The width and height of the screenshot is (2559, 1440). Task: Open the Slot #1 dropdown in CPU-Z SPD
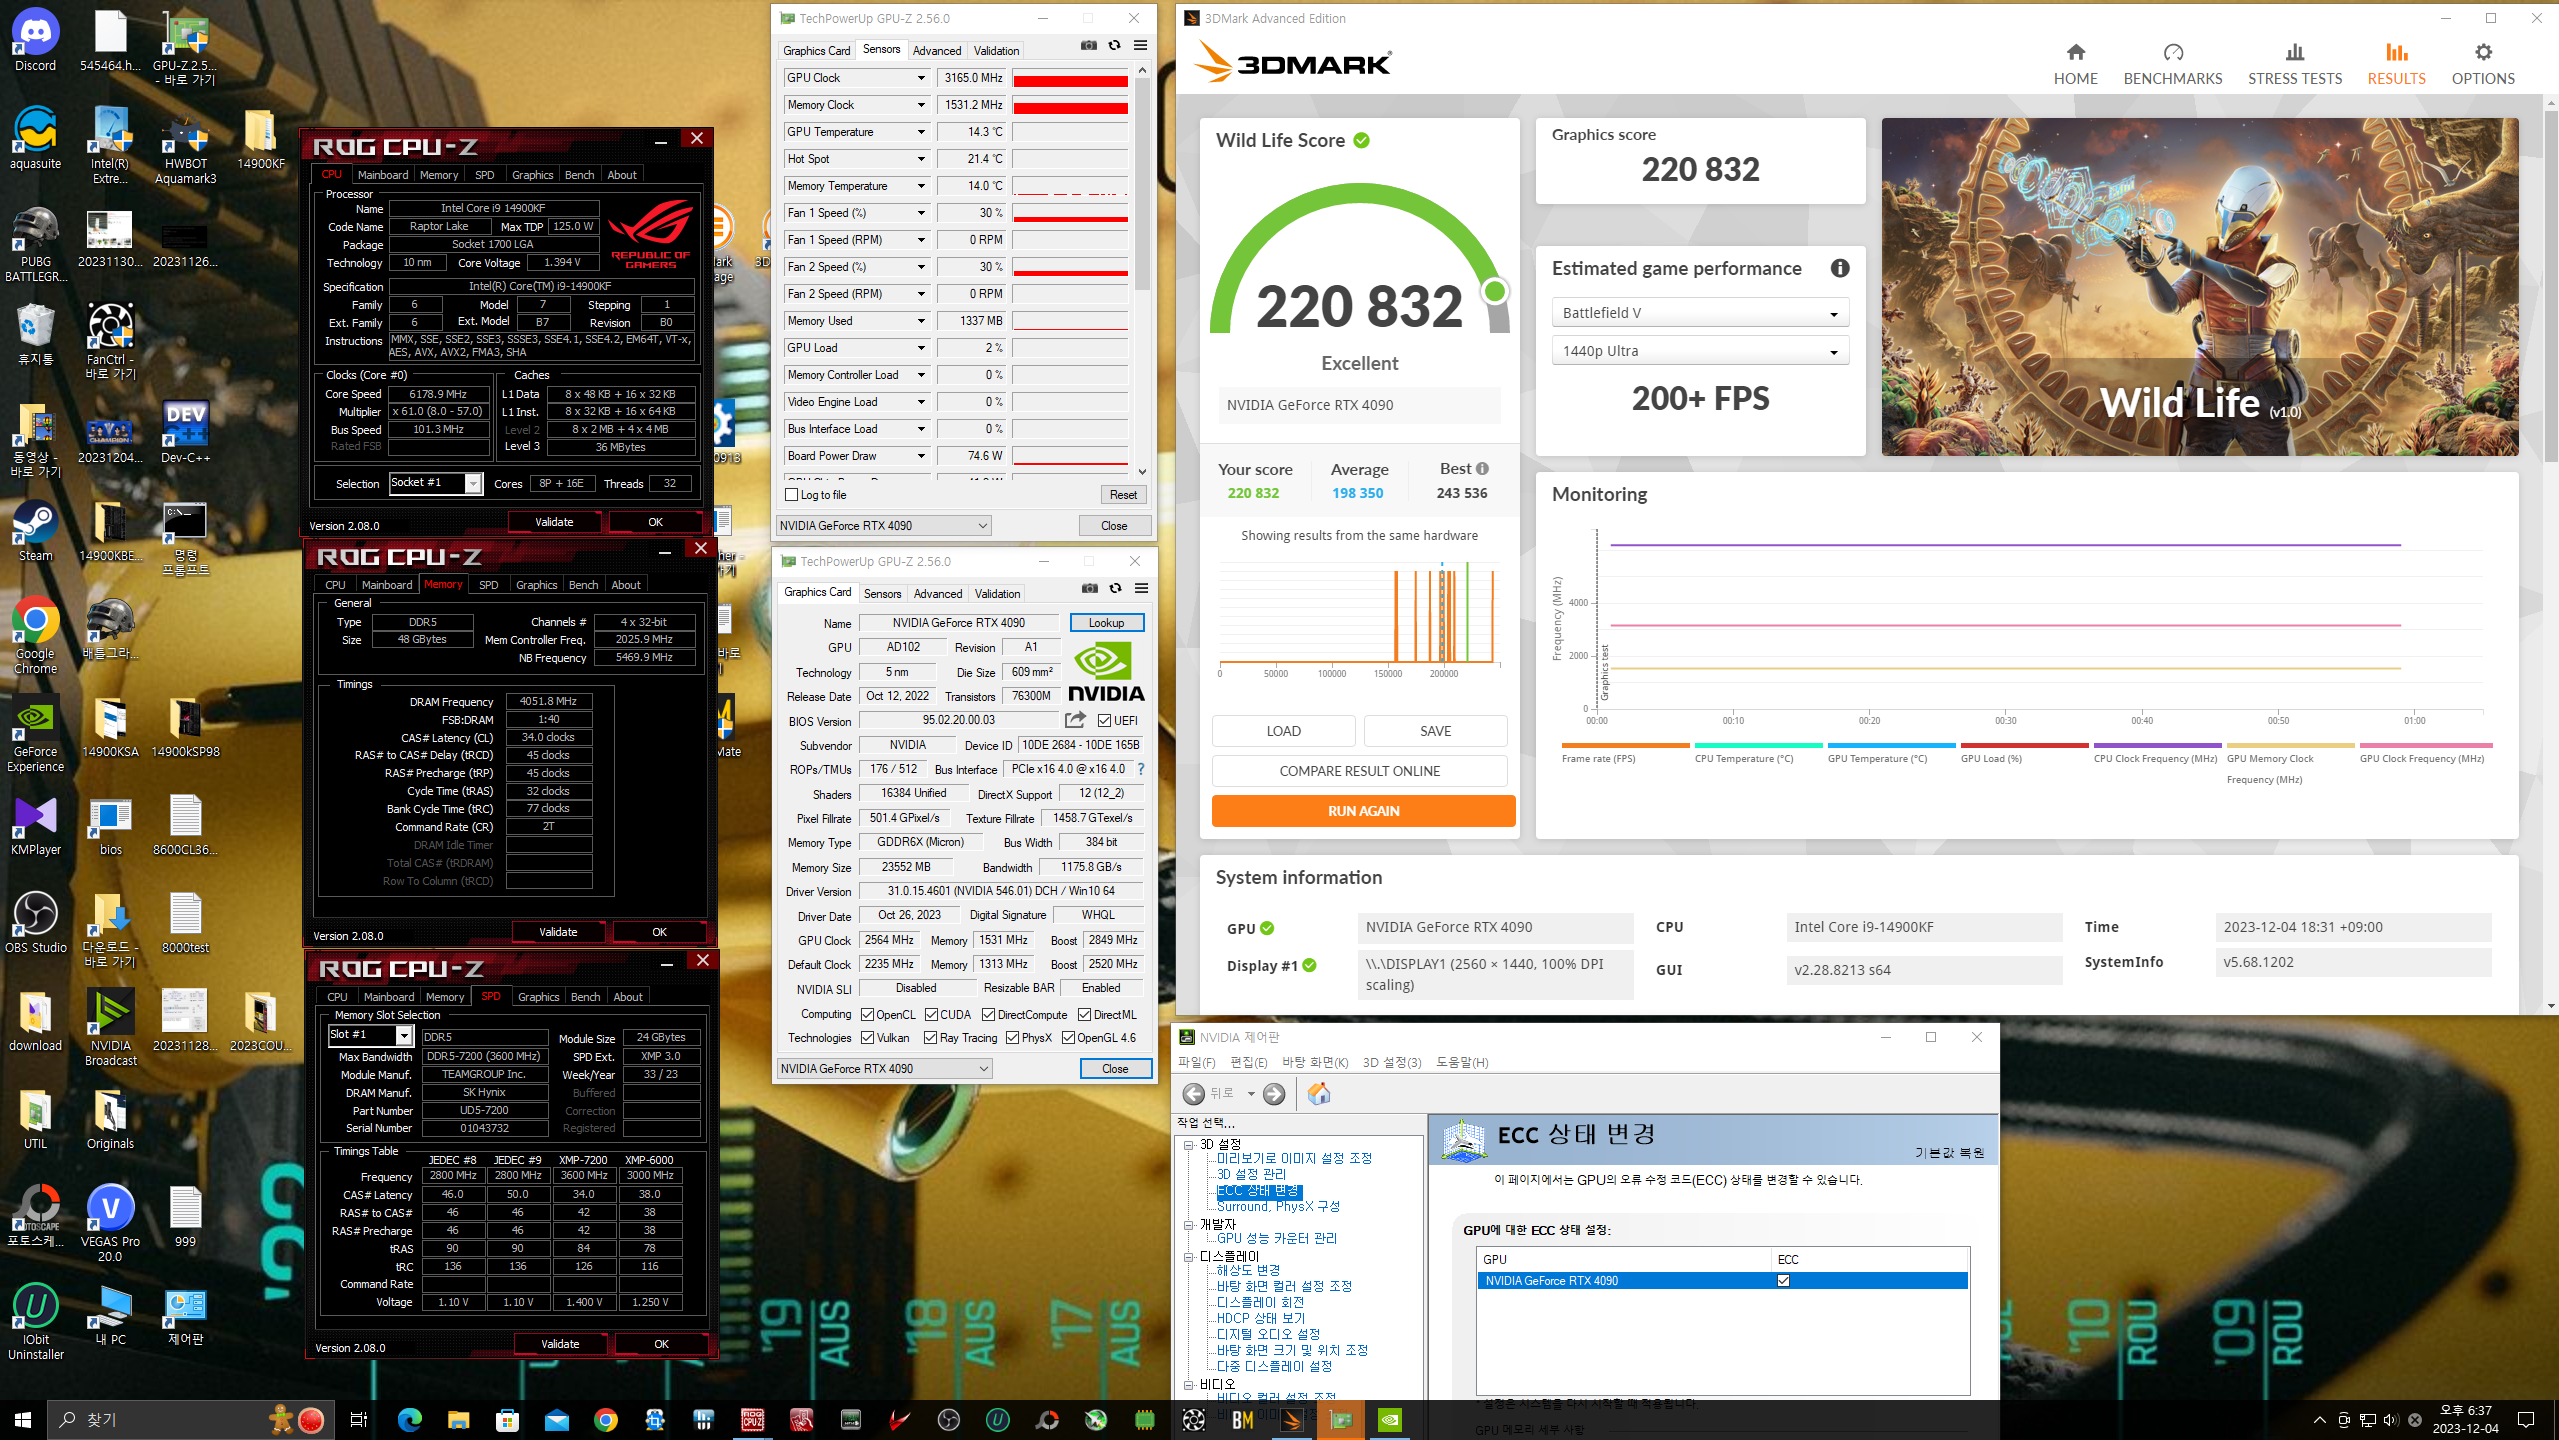[370, 1035]
